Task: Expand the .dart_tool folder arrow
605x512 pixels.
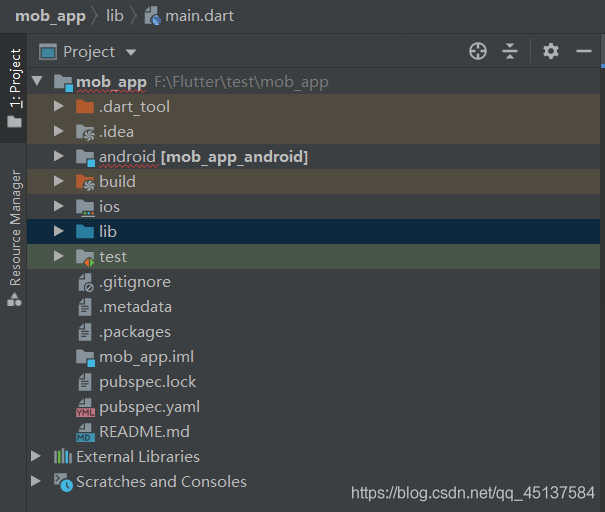Action: pyautogui.click(x=59, y=107)
